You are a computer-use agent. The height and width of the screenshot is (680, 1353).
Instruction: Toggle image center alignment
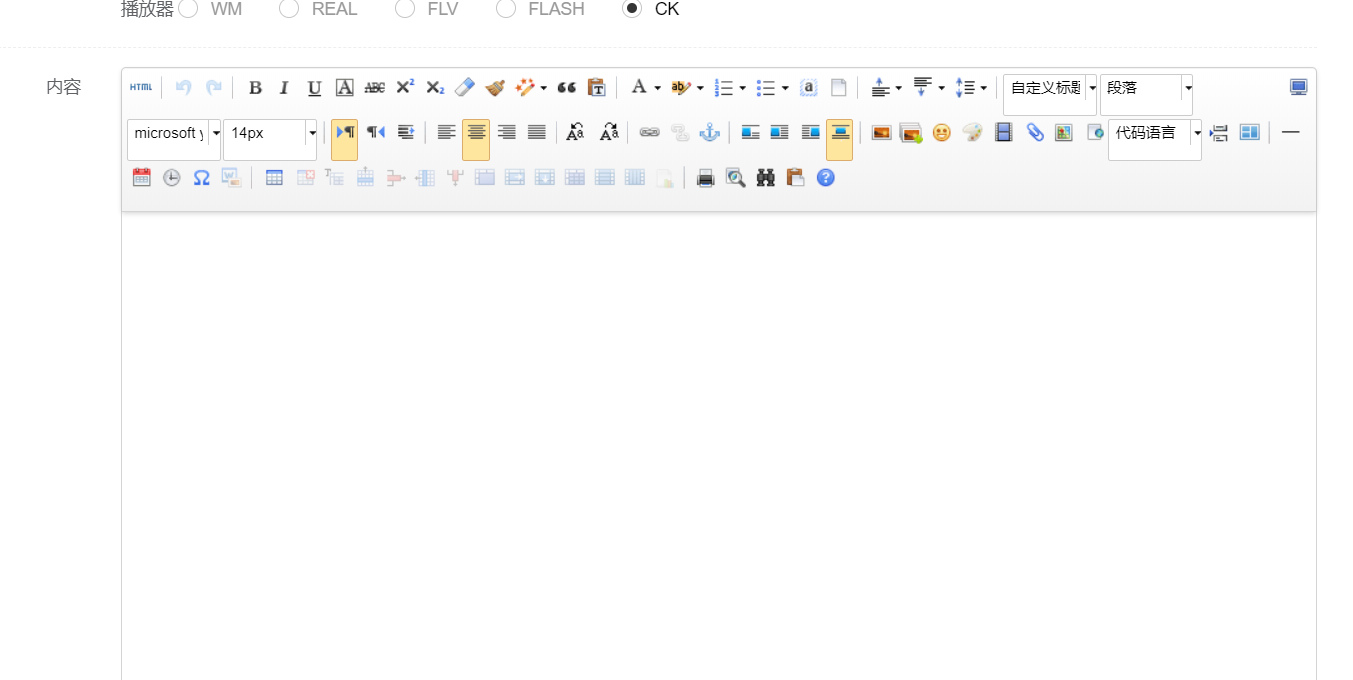coord(840,132)
